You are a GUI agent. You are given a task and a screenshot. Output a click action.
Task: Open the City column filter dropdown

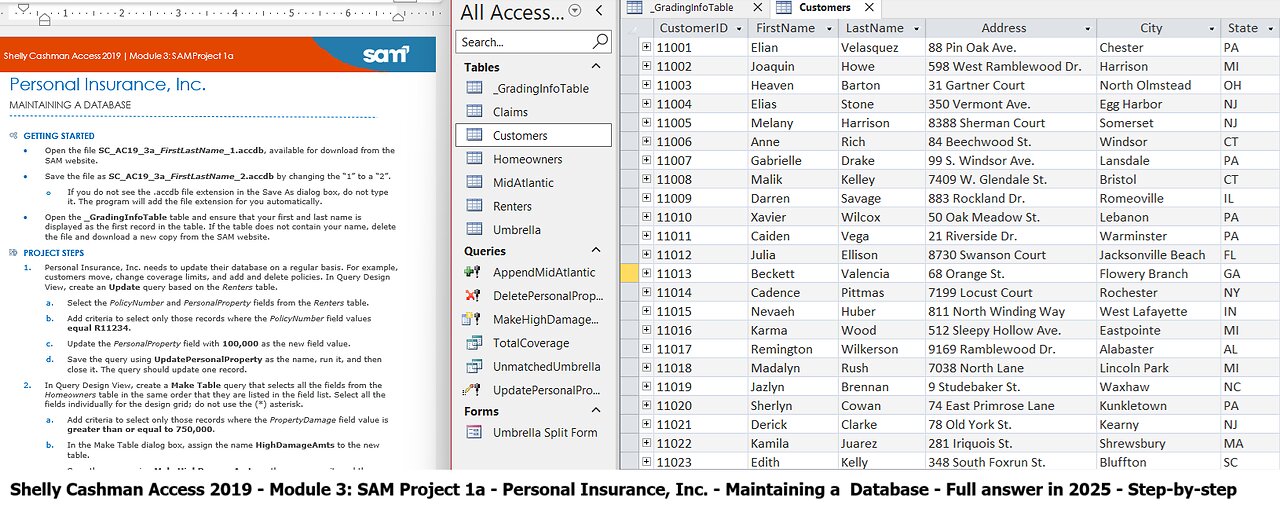click(x=1211, y=28)
